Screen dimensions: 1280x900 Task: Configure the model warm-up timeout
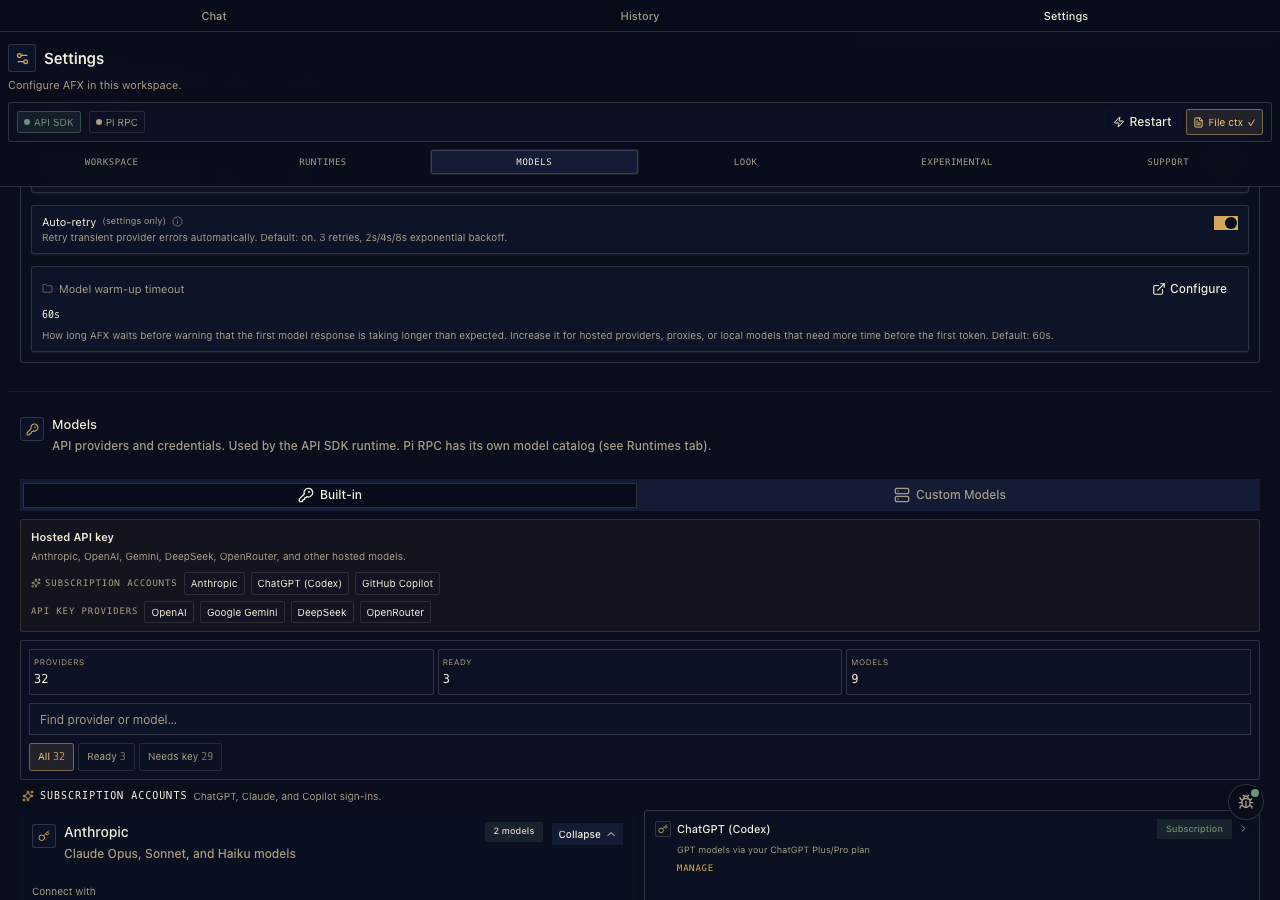pos(1189,289)
